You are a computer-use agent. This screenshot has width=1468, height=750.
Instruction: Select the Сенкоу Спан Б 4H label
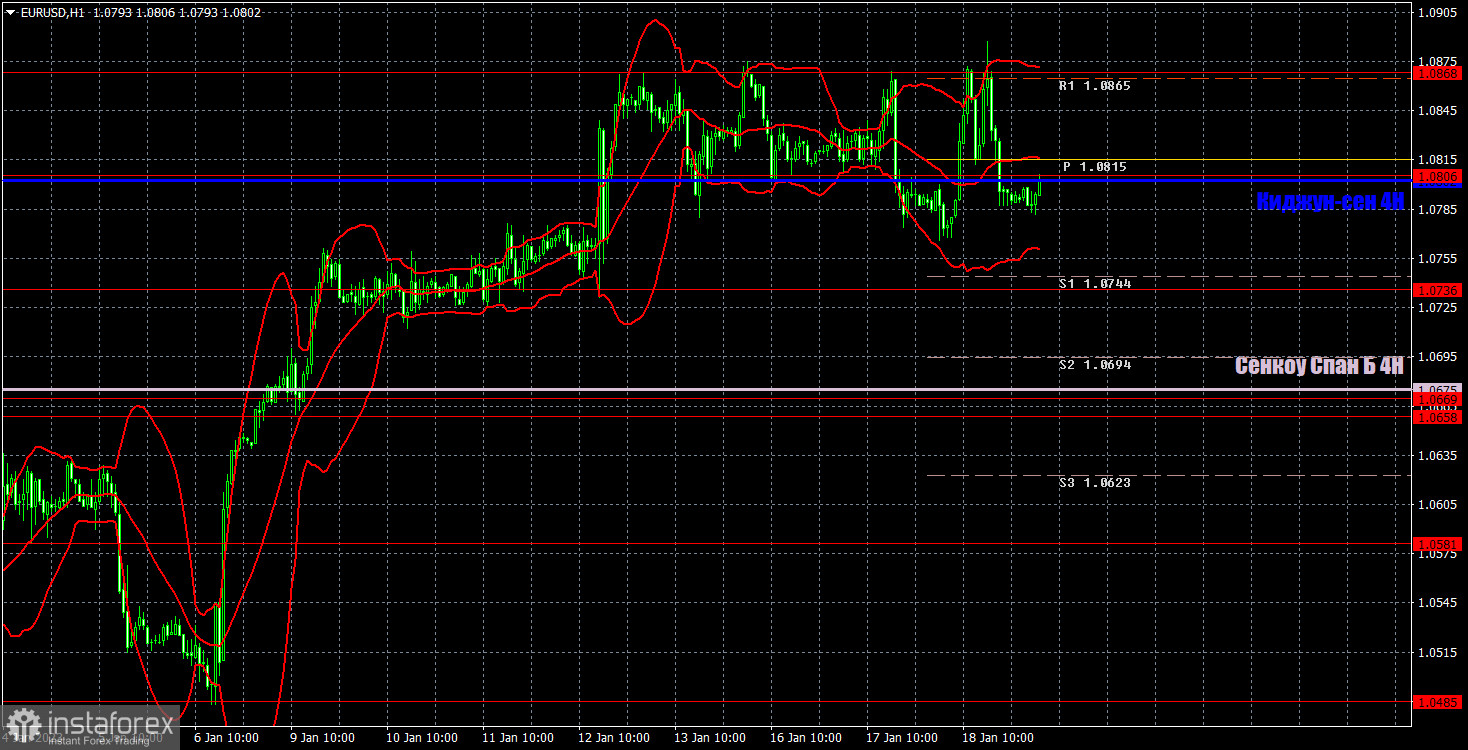coord(1319,366)
